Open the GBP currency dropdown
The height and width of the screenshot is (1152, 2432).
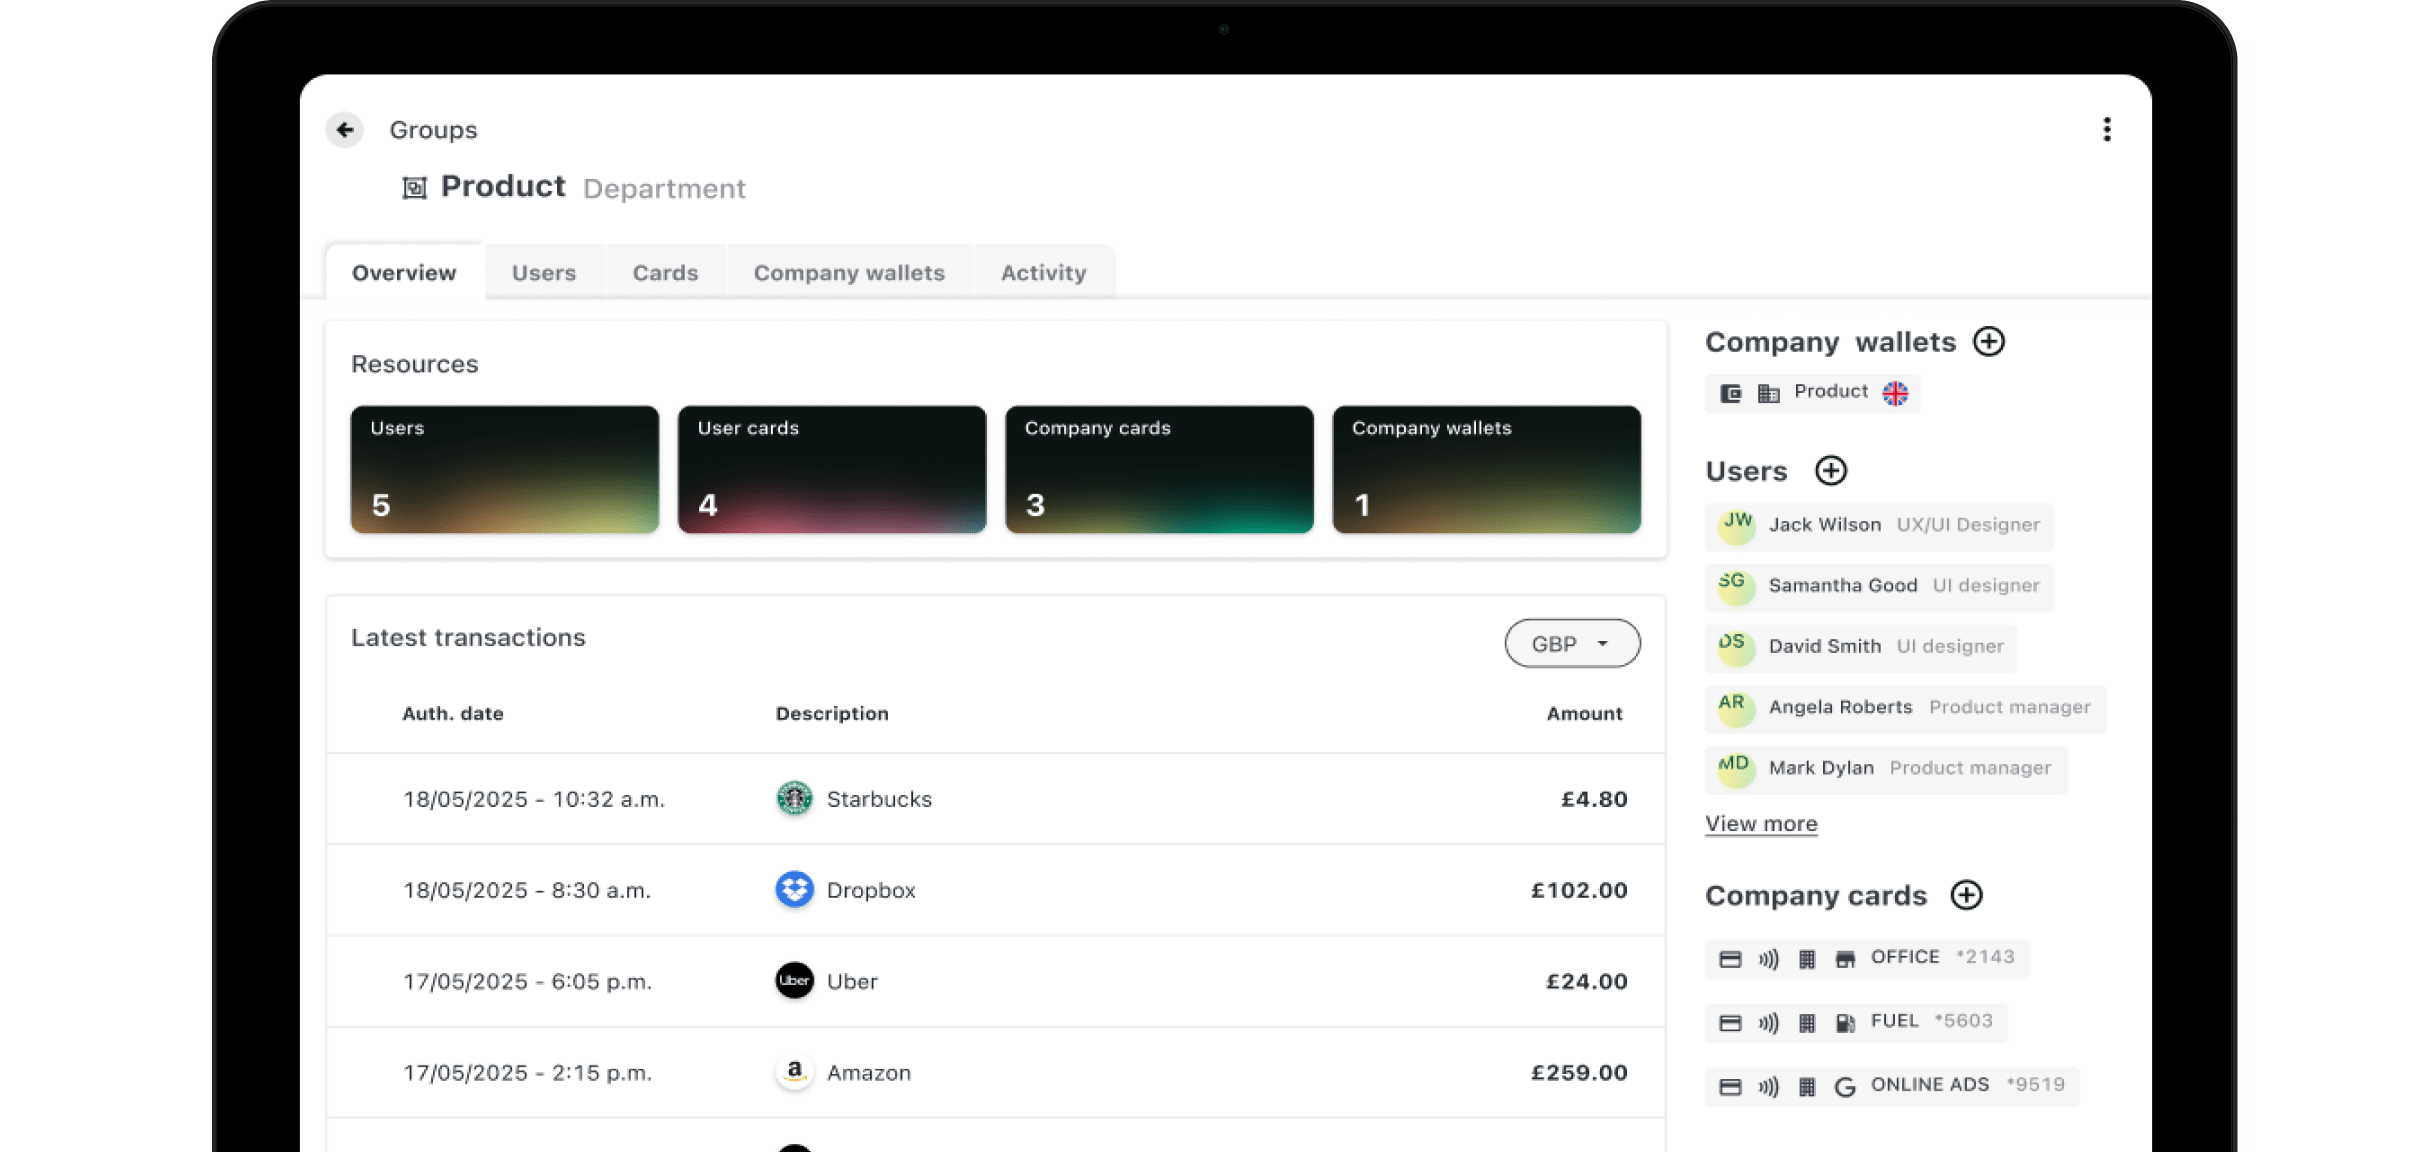pyautogui.click(x=1572, y=644)
